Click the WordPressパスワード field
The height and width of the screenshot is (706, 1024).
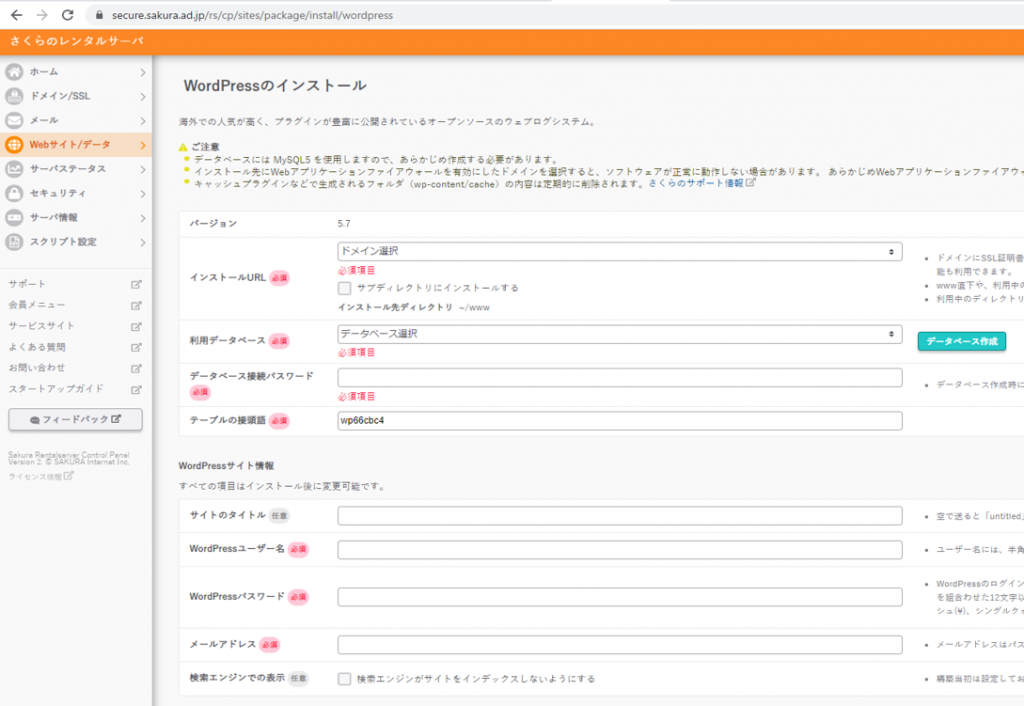coord(620,597)
